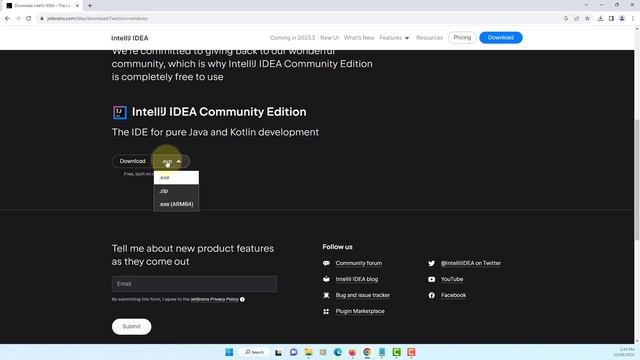
Task: Open the YouTube link
Action: tap(452, 279)
